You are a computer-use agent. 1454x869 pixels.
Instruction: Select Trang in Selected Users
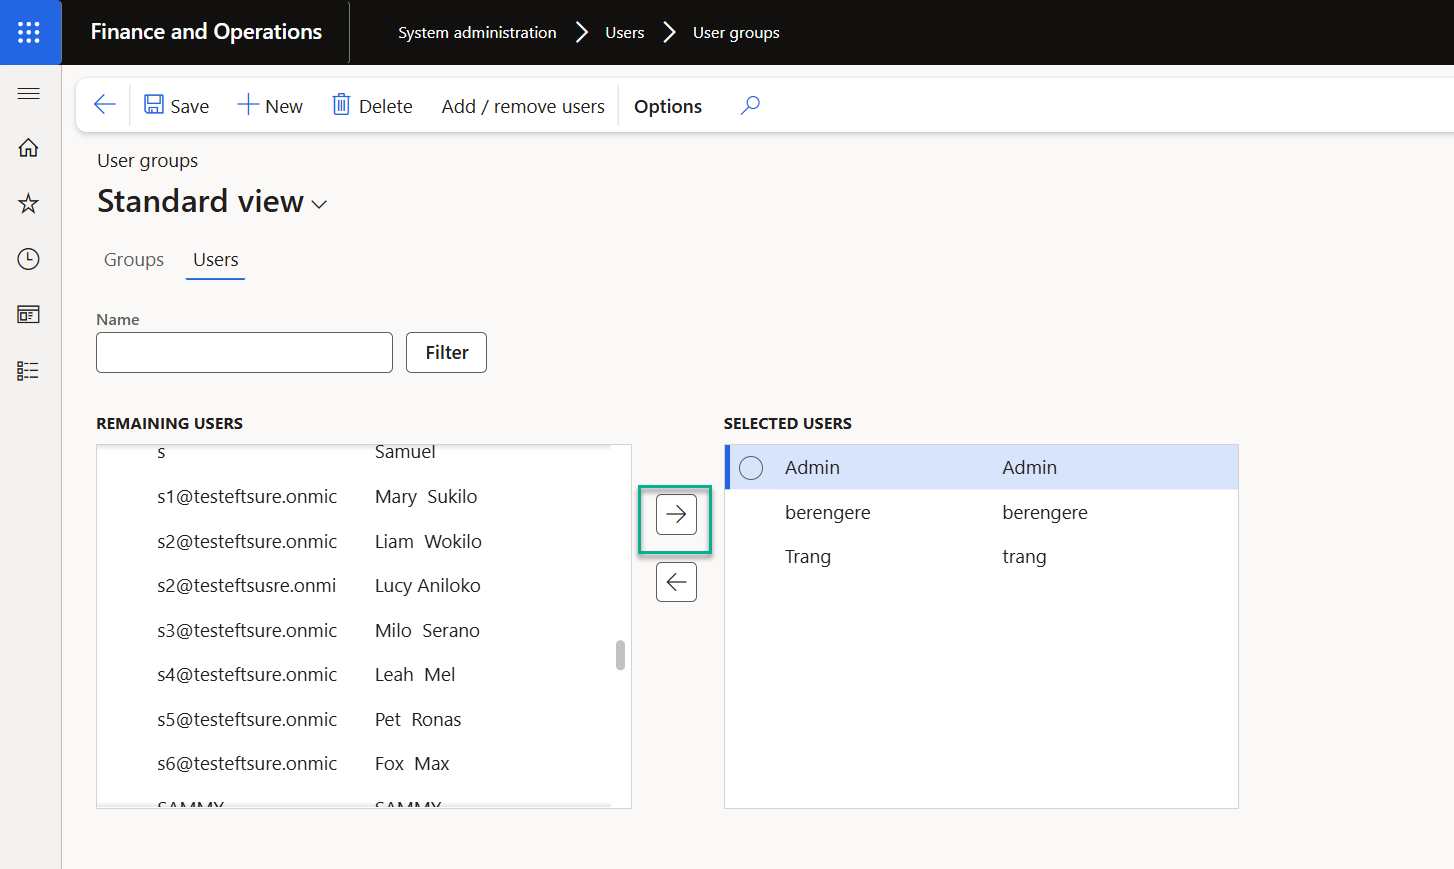[x=981, y=557]
